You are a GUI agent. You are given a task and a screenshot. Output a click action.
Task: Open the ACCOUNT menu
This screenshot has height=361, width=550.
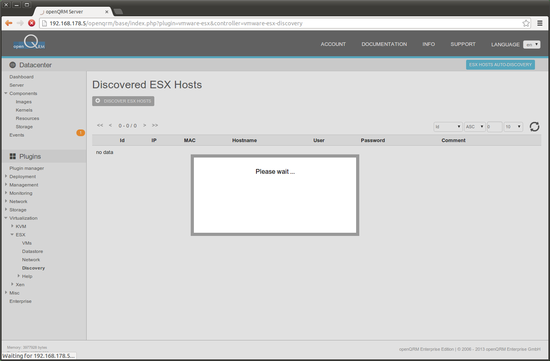(333, 44)
